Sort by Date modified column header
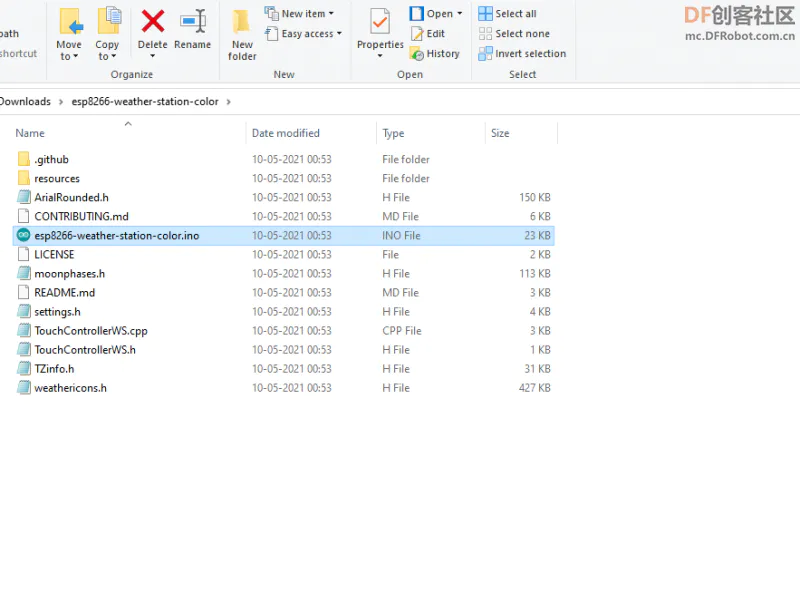This screenshot has height=612, width=800. 286,133
